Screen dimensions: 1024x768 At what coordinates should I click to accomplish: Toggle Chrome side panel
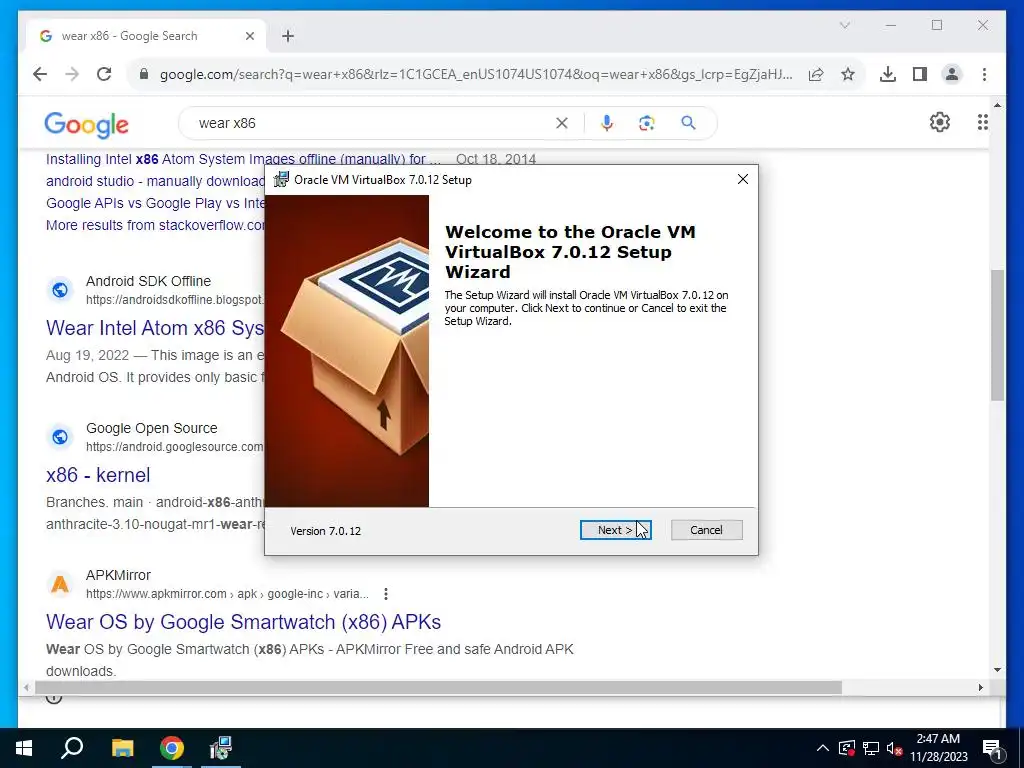click(920, 74)
